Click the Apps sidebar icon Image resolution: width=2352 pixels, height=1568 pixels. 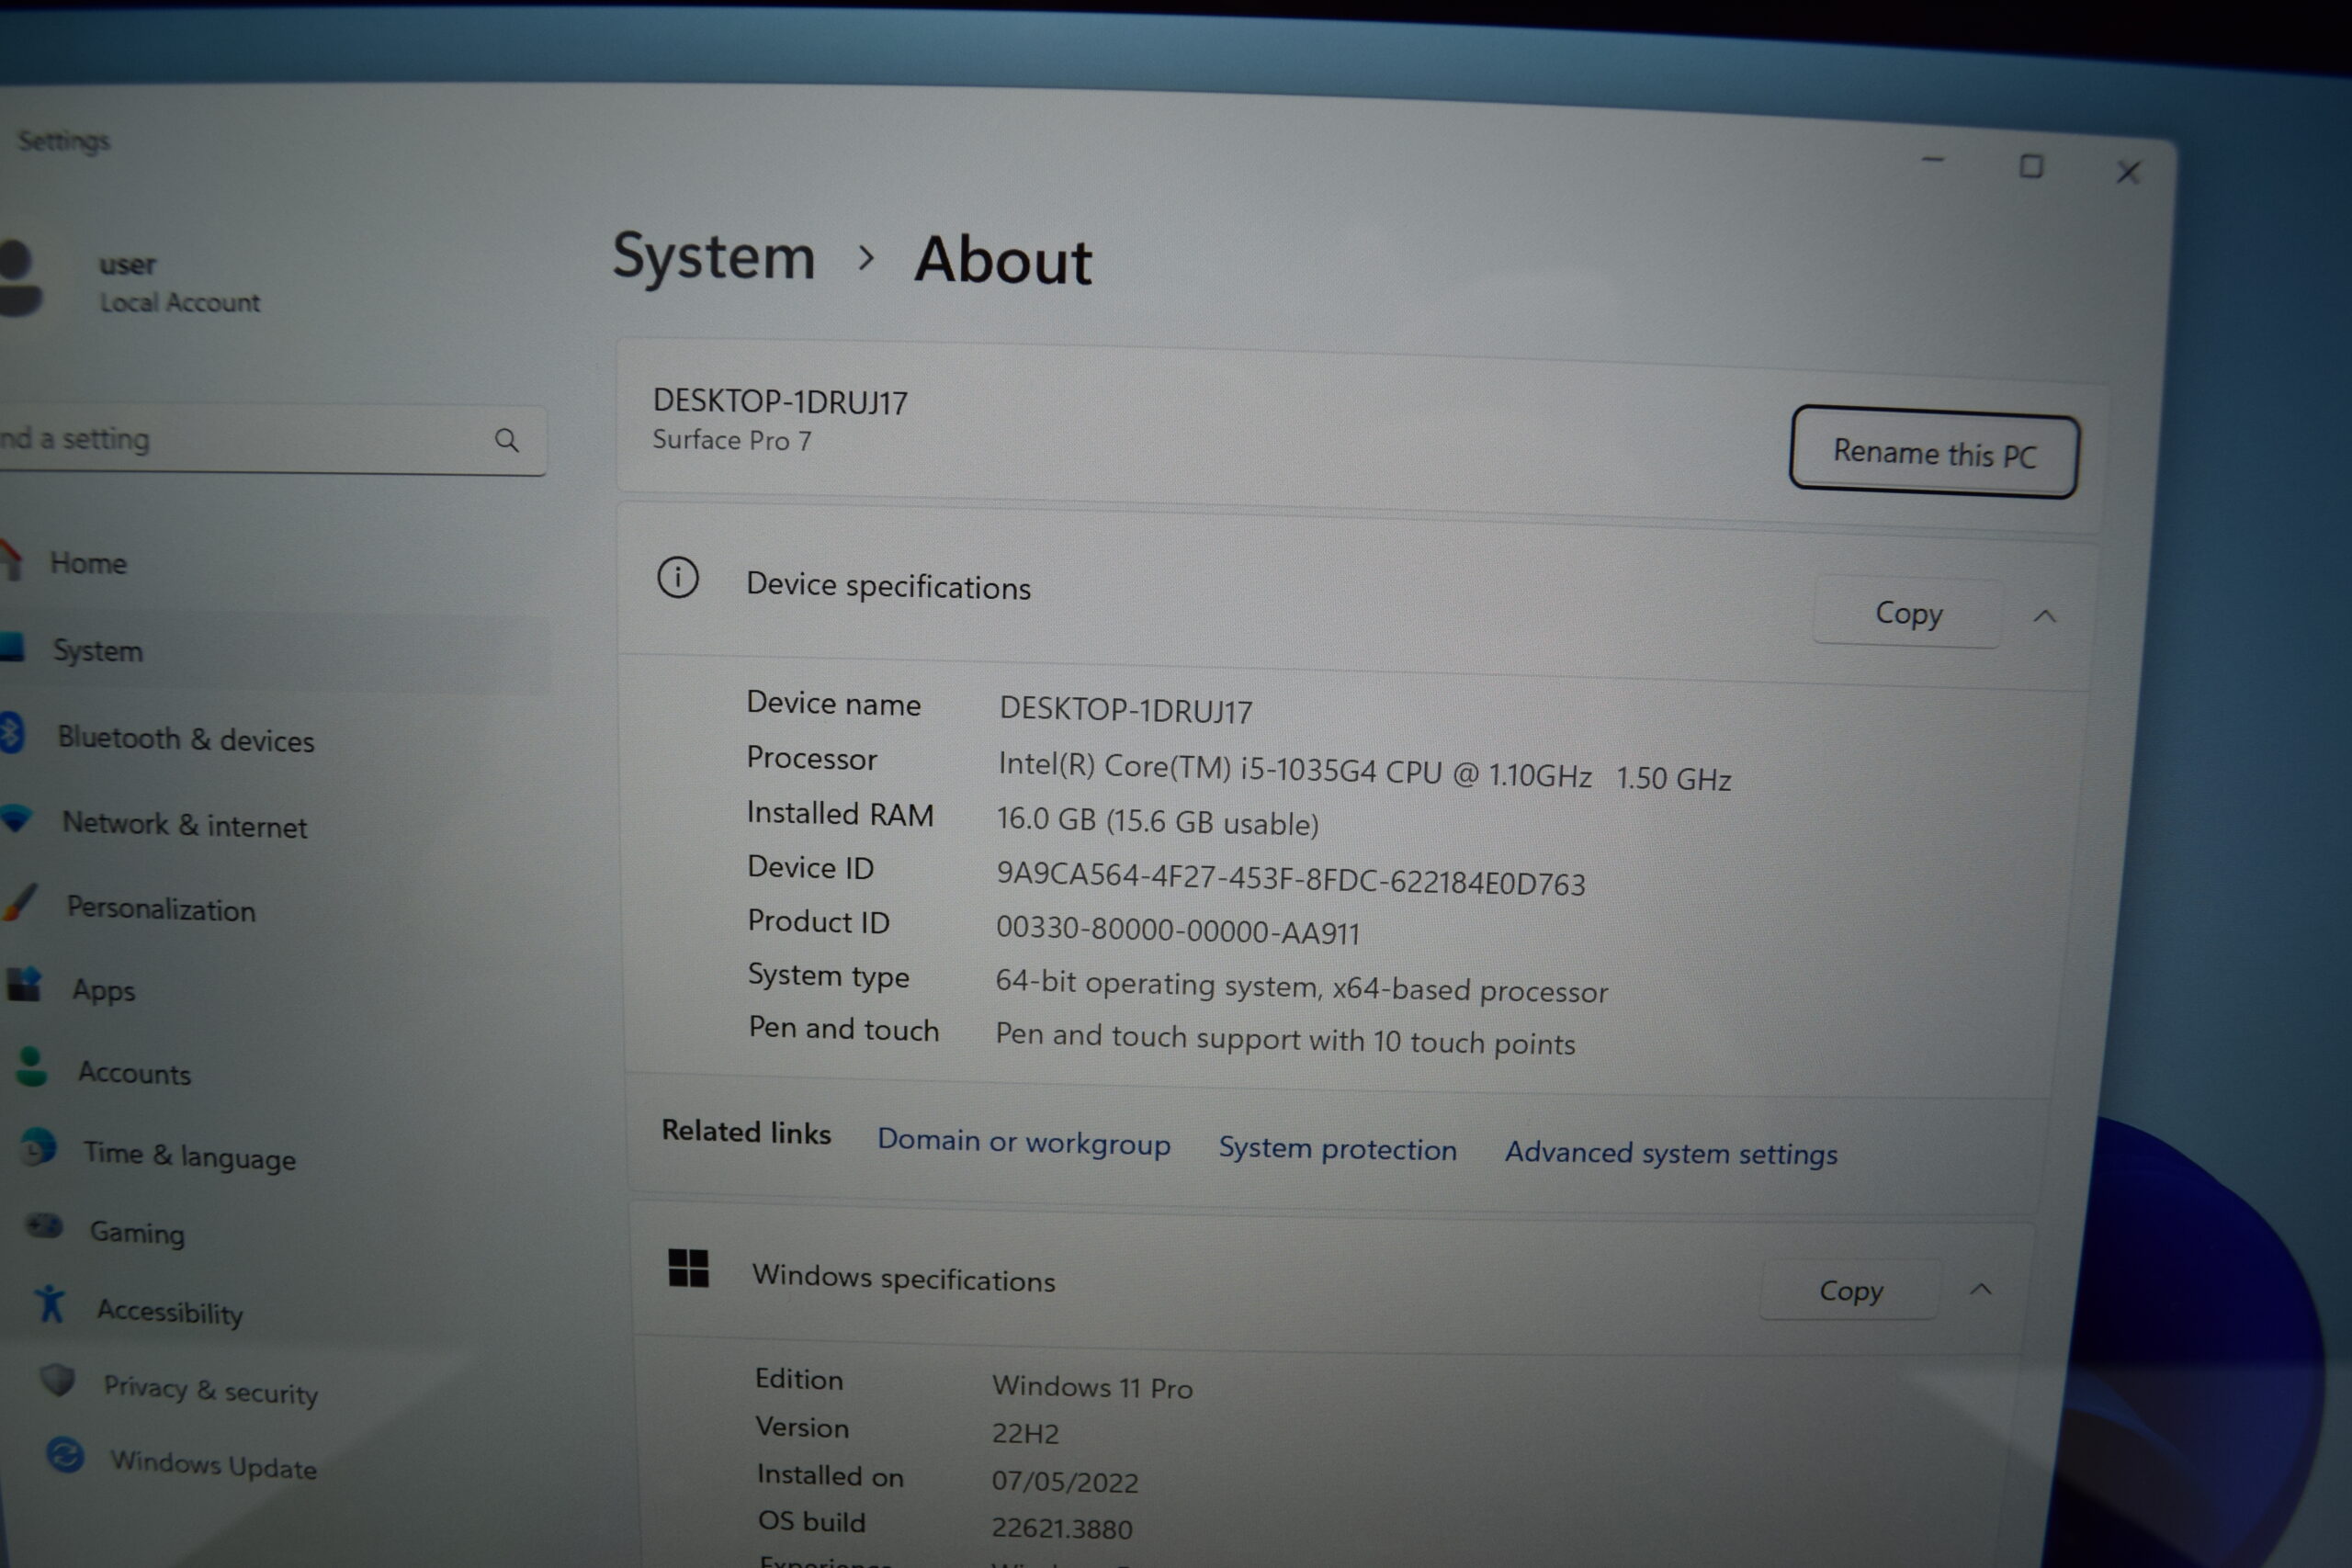tap(24, 985)
